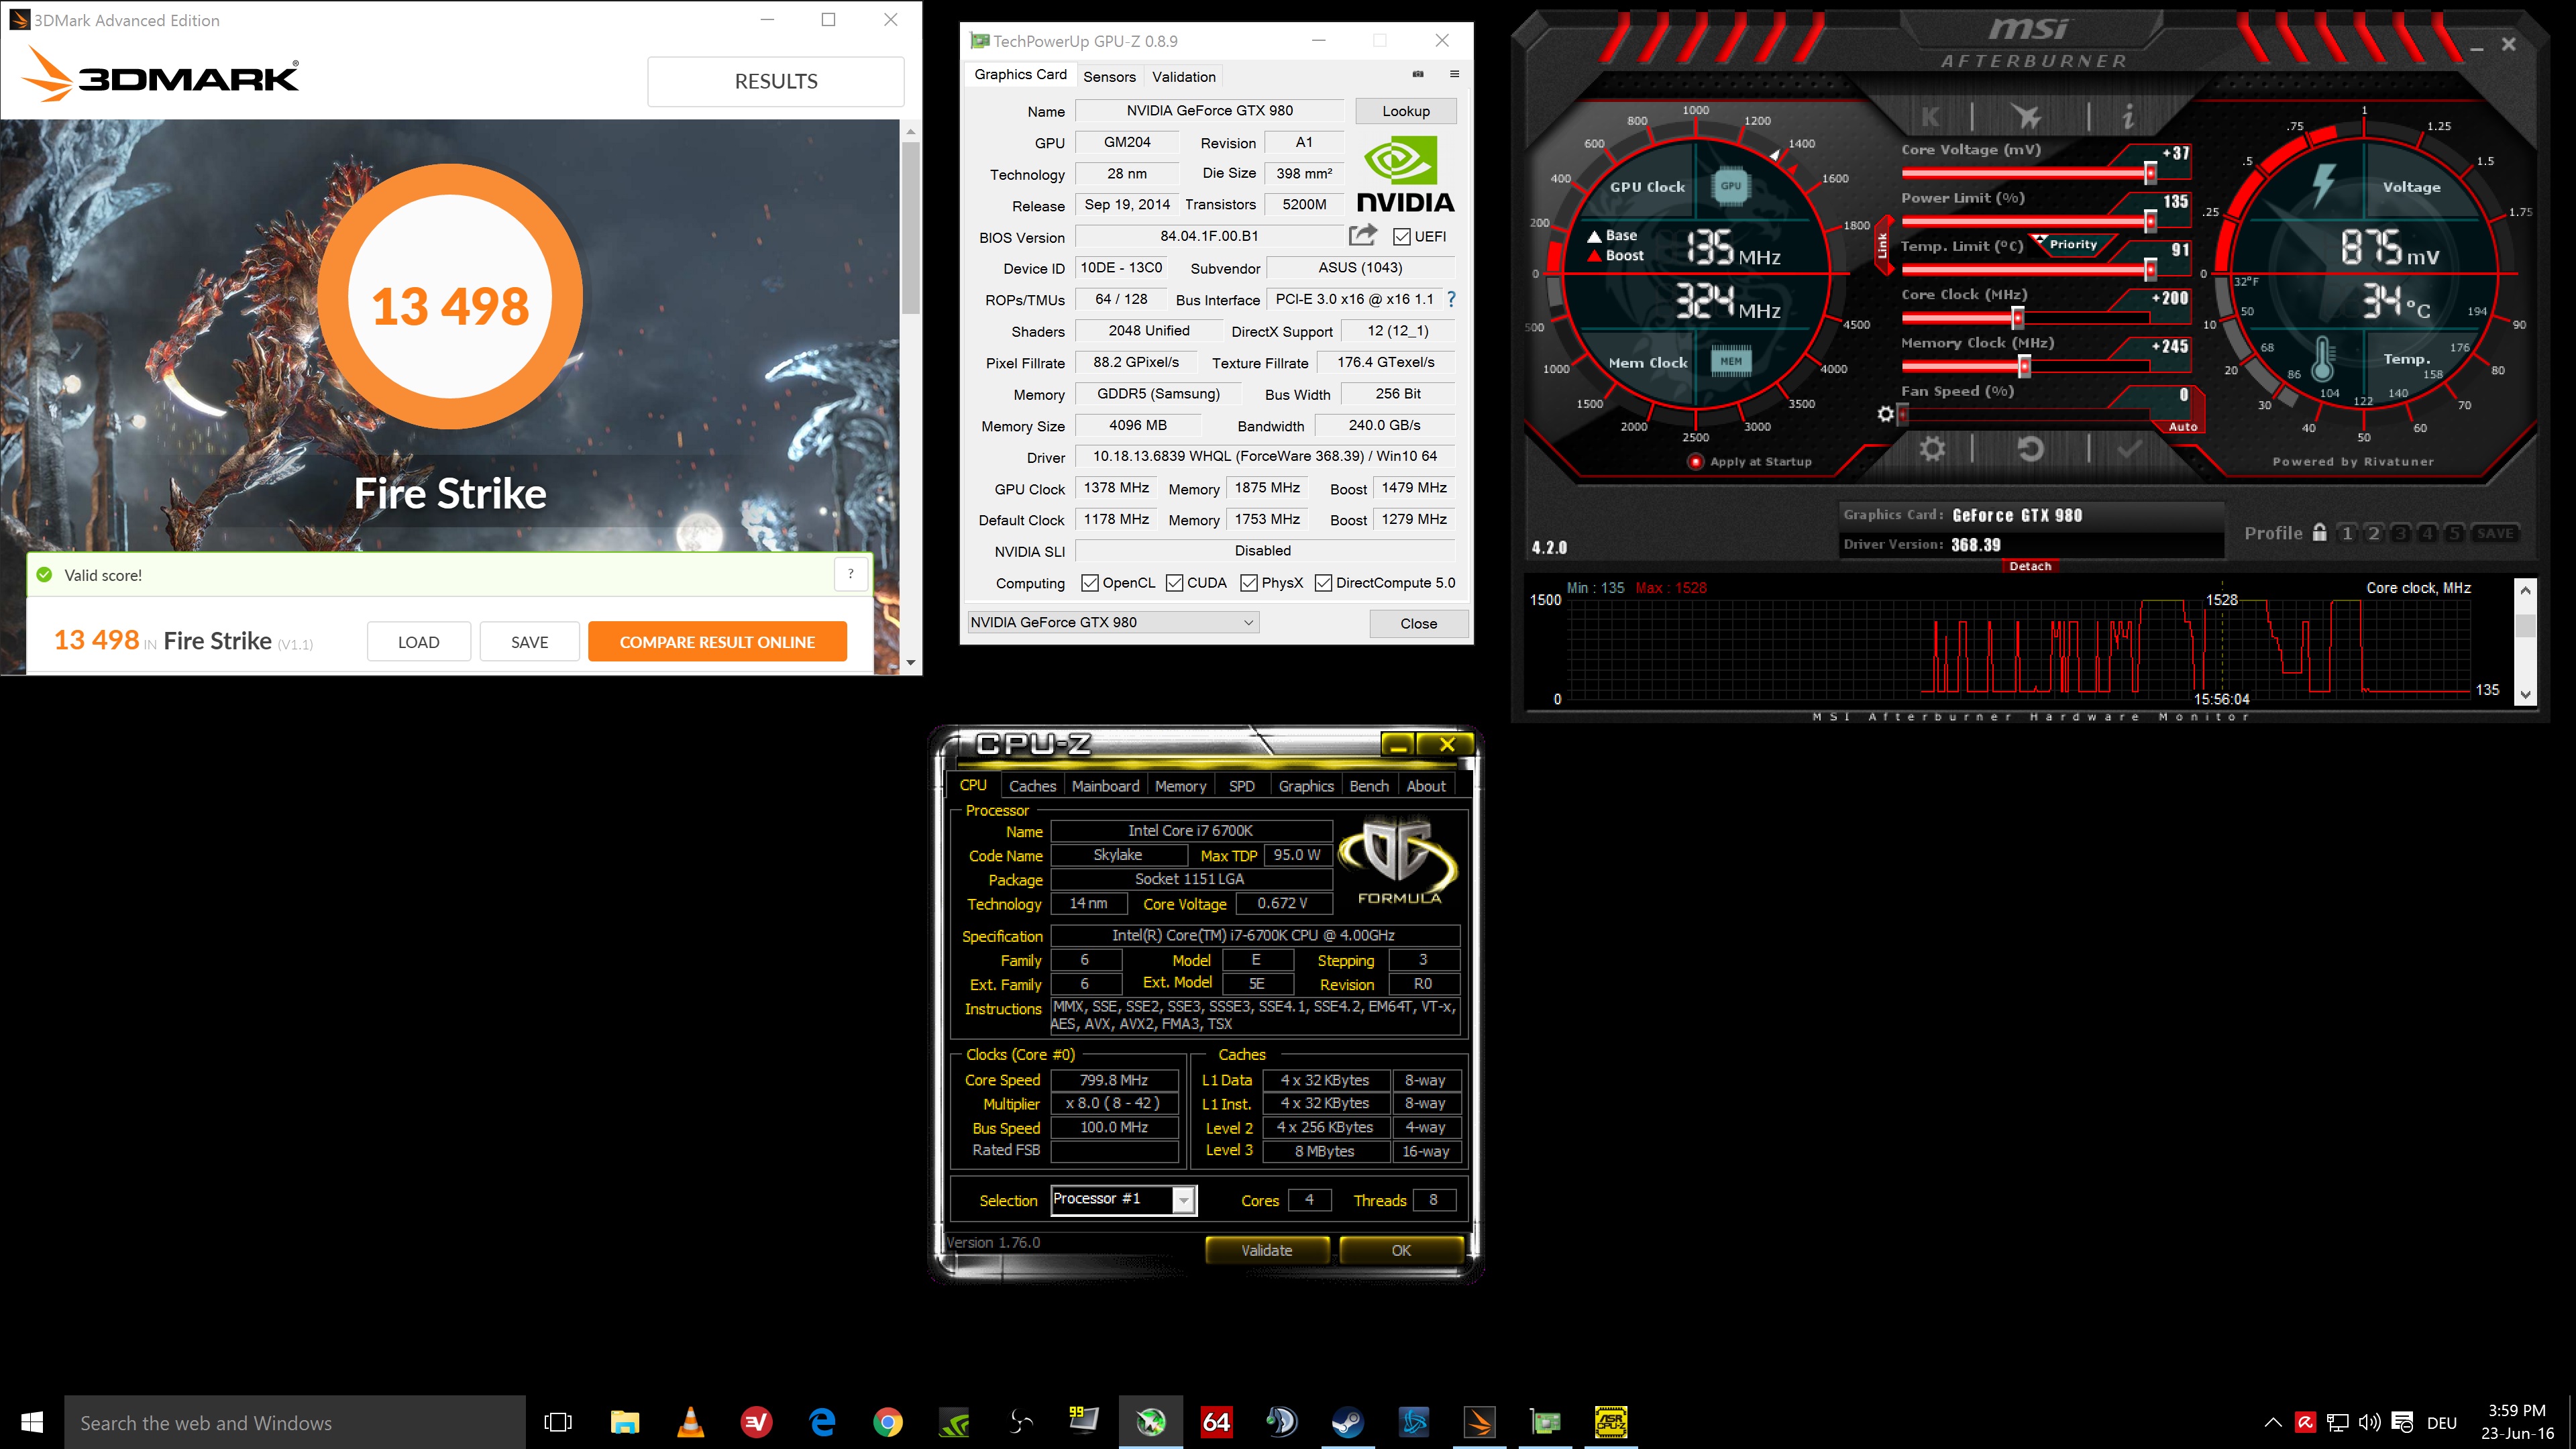Viewport: 2576px width, 1449px height.
Task: Open Microsoft Edge from the taskbar
Action: 822,1422
